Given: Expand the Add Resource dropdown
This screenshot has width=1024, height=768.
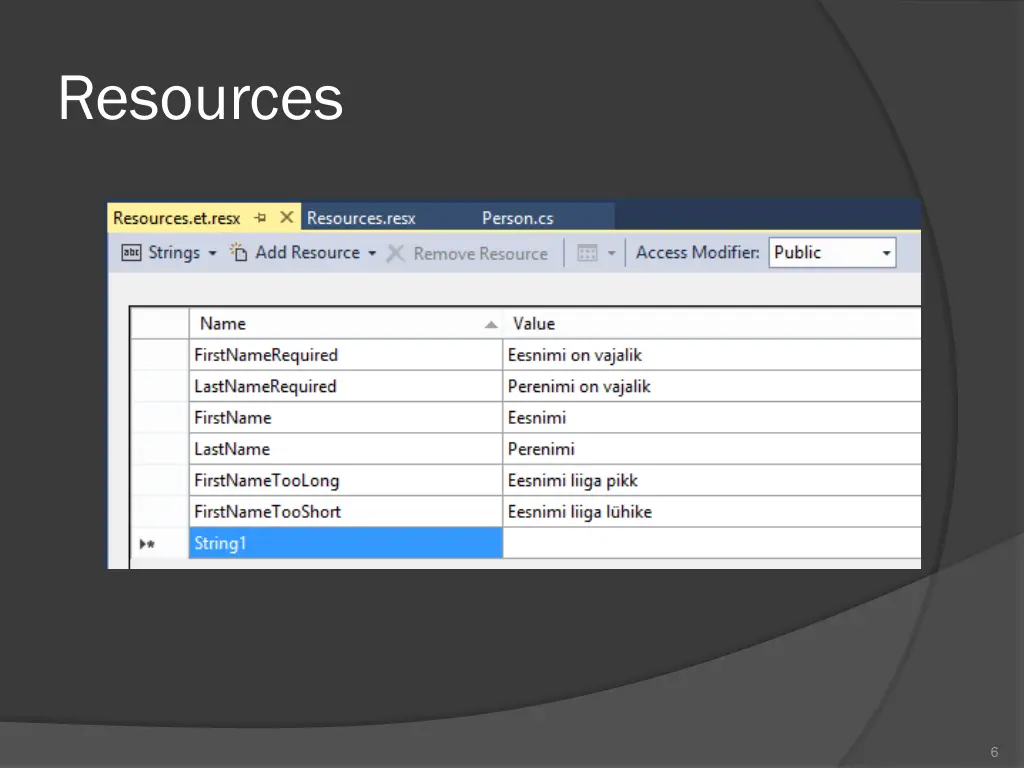Looking at the screenshot, I should click(x=372, y=253).
